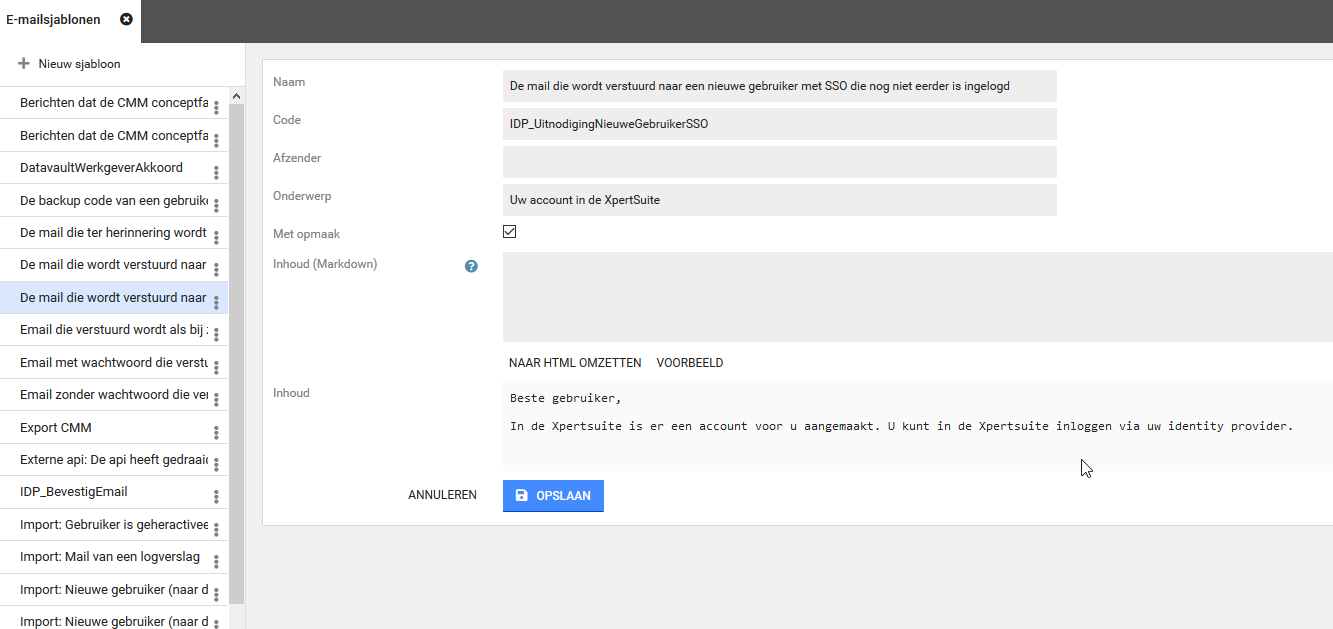Viewport: 1333px width, 629px height.
Task: Open the three-dot menu for DatavaultWerkgeverAkkoord
Action: click(216, 172)
